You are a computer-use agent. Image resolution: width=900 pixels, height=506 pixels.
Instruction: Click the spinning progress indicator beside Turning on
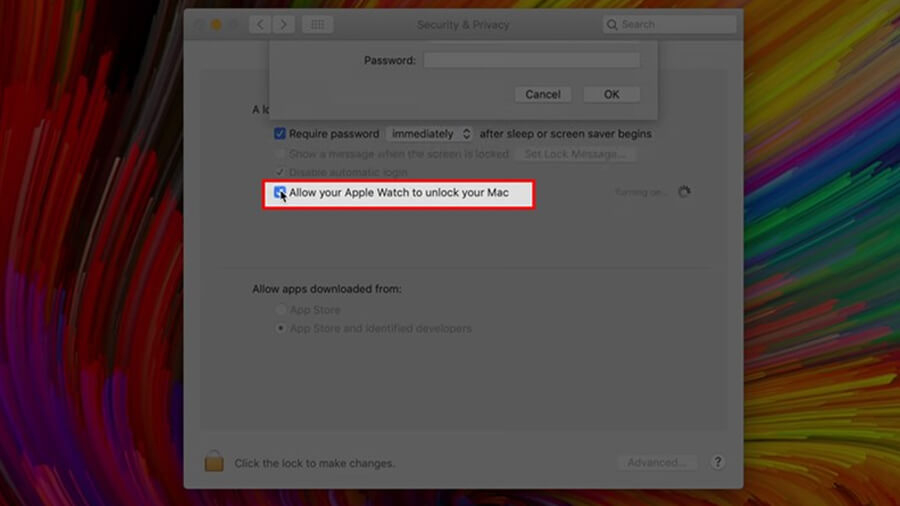[x=684, y=192]
